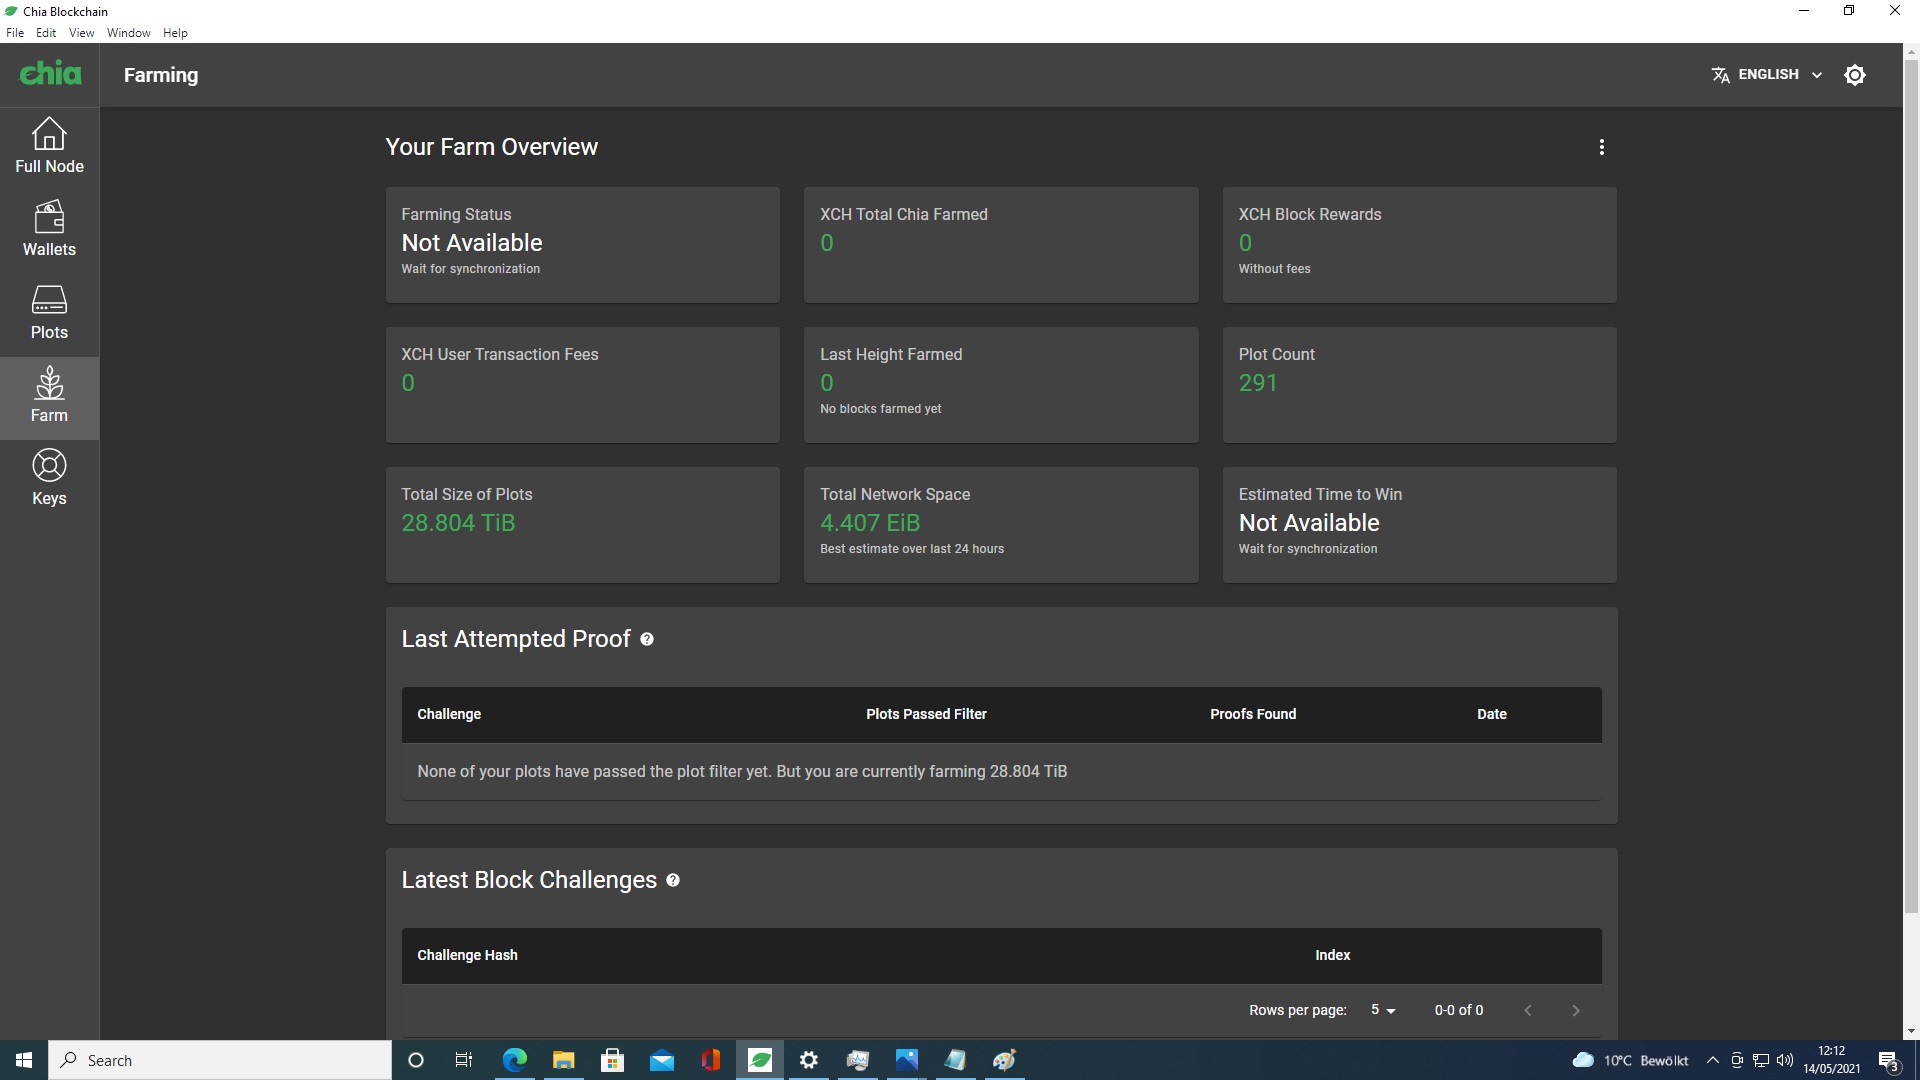
Task: Click the translate language icon
Action: (1720, 75)
